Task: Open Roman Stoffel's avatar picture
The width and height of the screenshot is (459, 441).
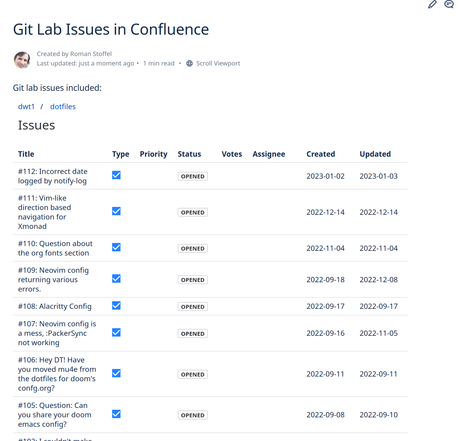Action: click(22, 60)
